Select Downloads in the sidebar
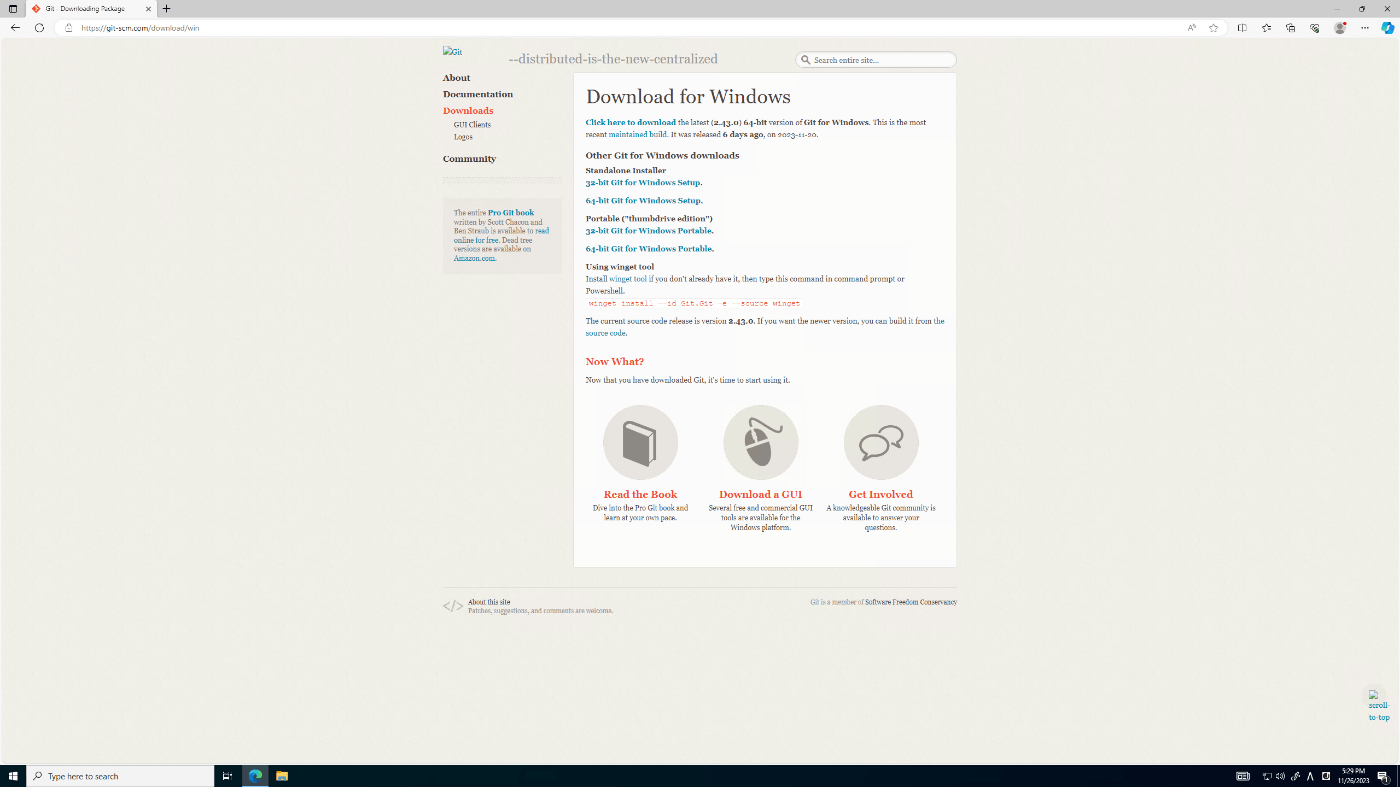The image size is (1400, 787). click(468, 111)
